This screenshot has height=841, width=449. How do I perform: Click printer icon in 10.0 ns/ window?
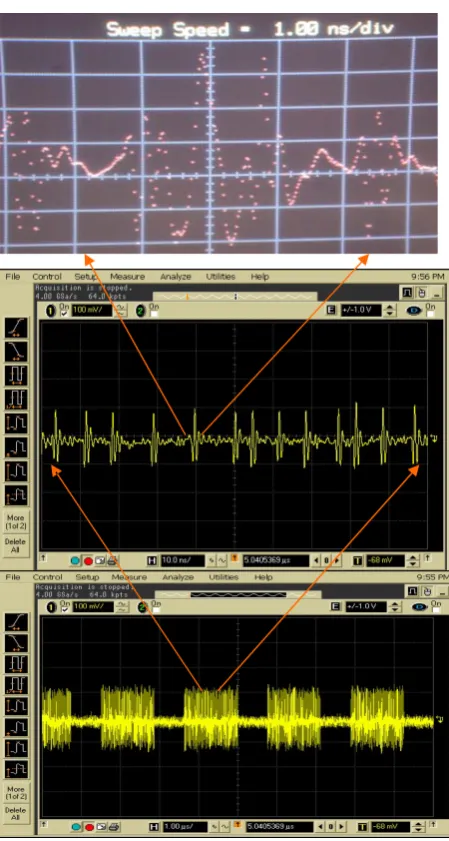pyautogui.click(x=112, y=561)
